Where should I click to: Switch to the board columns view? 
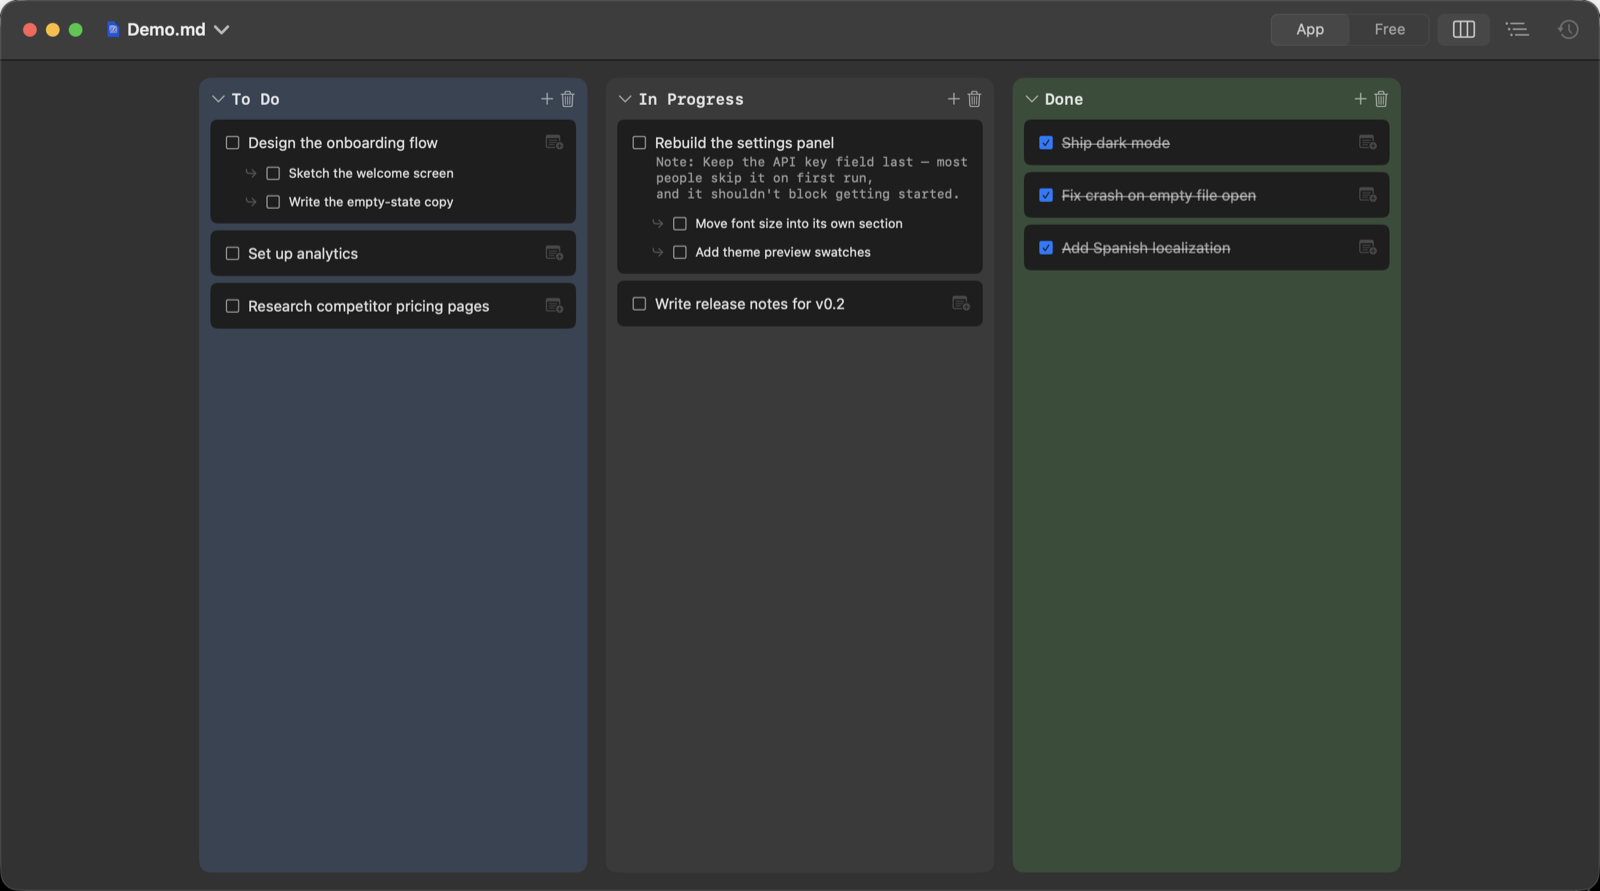coord(1464,29)
